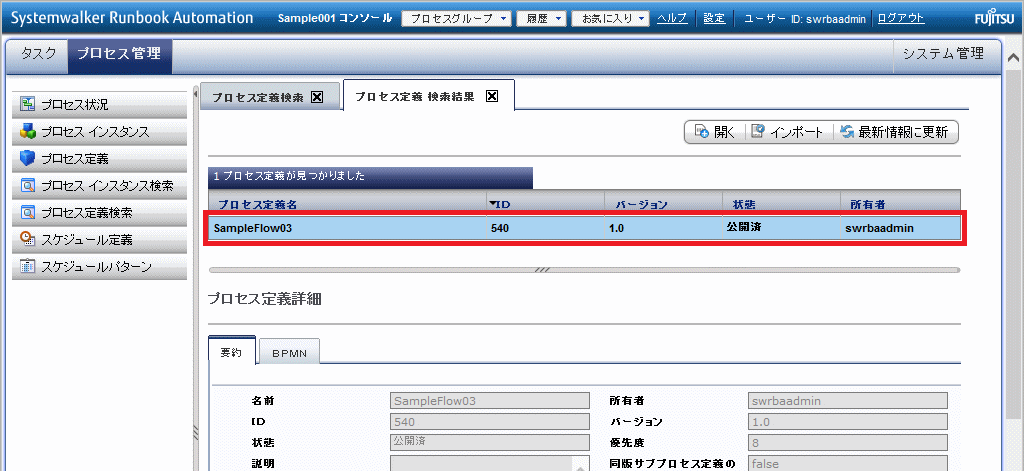
Task: Click the スケジュールパターン calendar icon
Action: (28, 266)
